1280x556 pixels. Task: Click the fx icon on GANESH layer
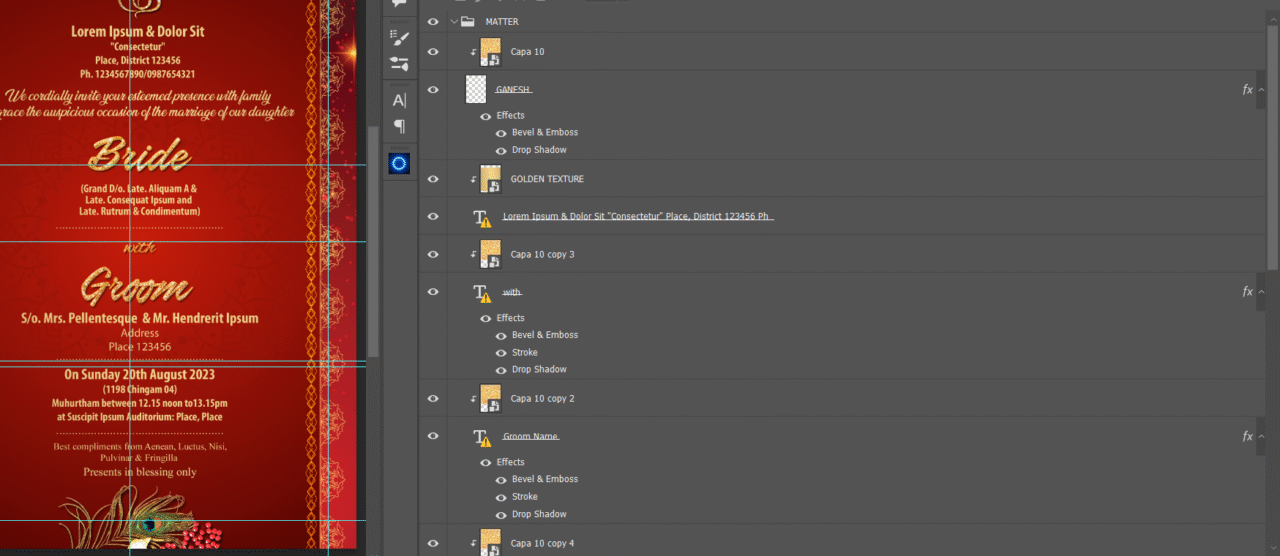click(x=1247, y=90)
